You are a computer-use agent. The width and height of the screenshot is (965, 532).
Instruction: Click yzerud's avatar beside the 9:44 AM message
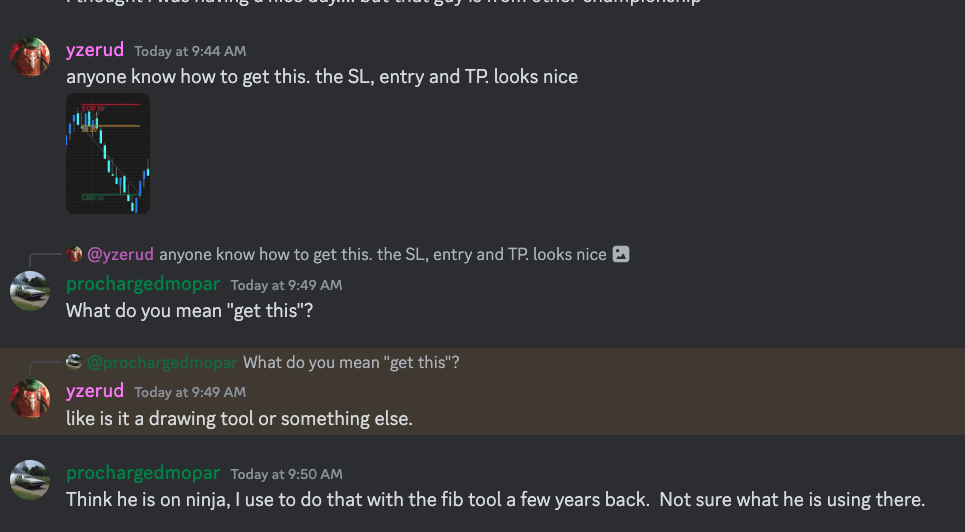(x=30, y=57)
